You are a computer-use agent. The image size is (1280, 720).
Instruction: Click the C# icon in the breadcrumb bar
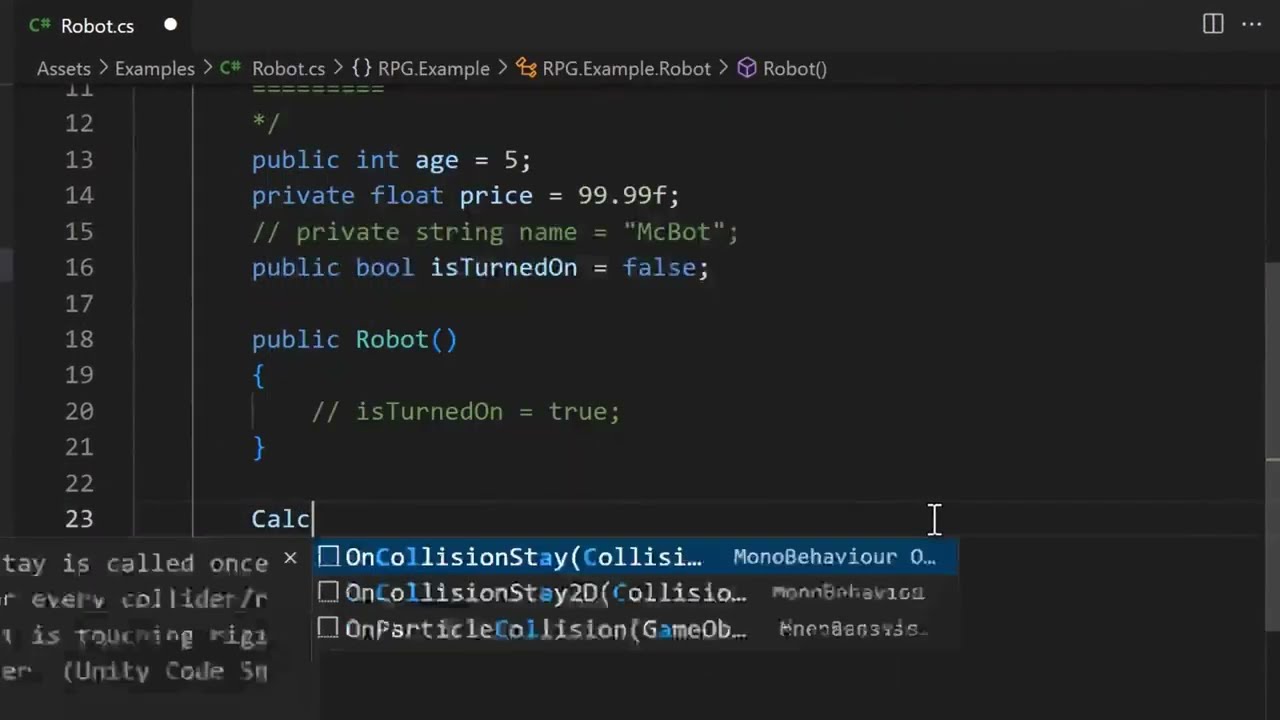pyautogui.click(x=231, y=69)
